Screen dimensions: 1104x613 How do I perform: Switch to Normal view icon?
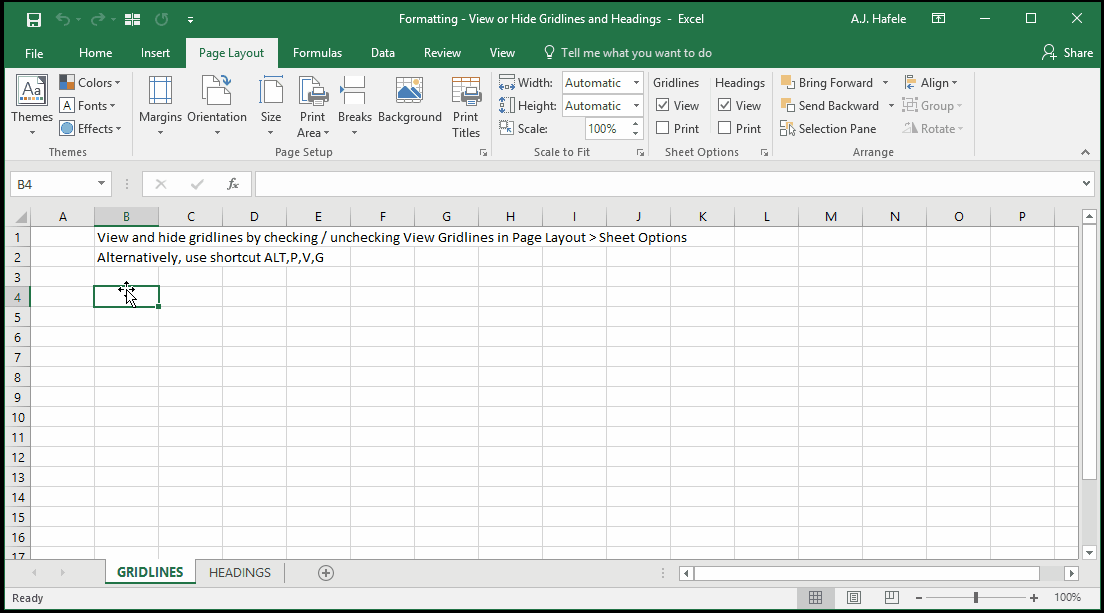(815, 598)
